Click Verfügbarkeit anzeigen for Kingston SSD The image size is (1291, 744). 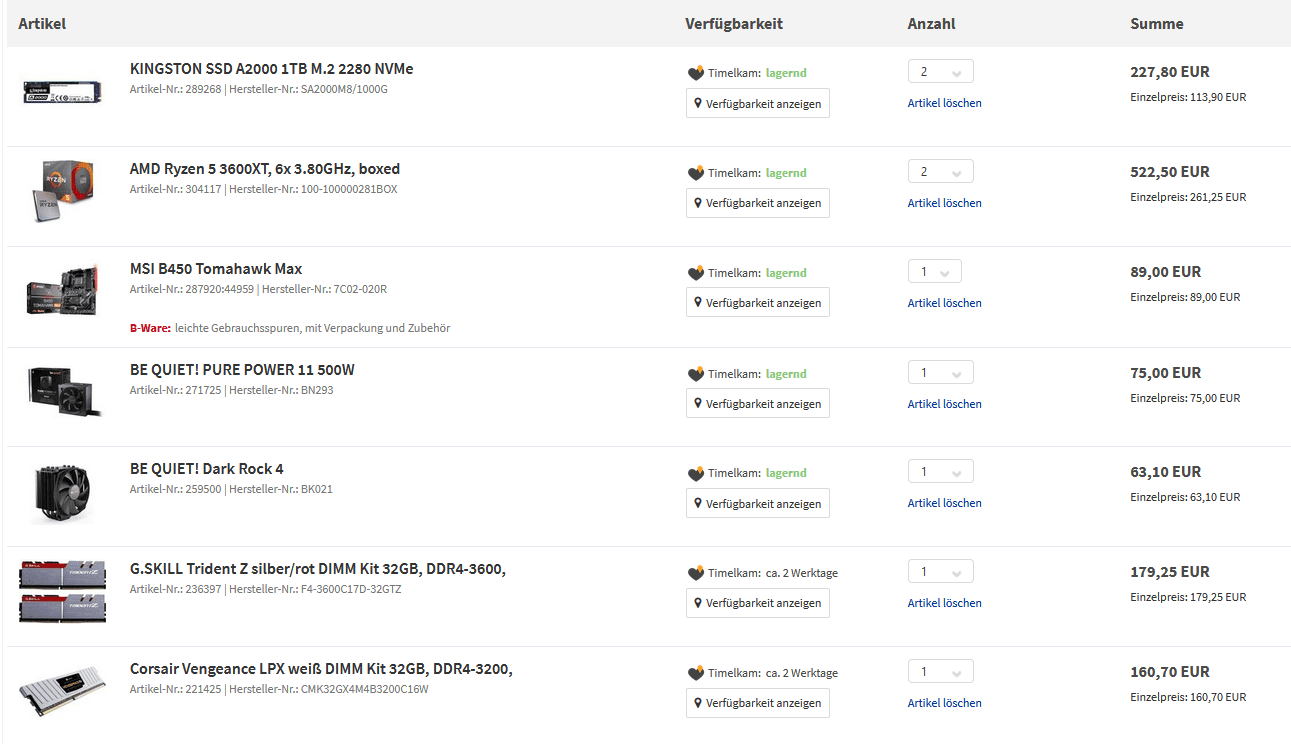point(758,103)
